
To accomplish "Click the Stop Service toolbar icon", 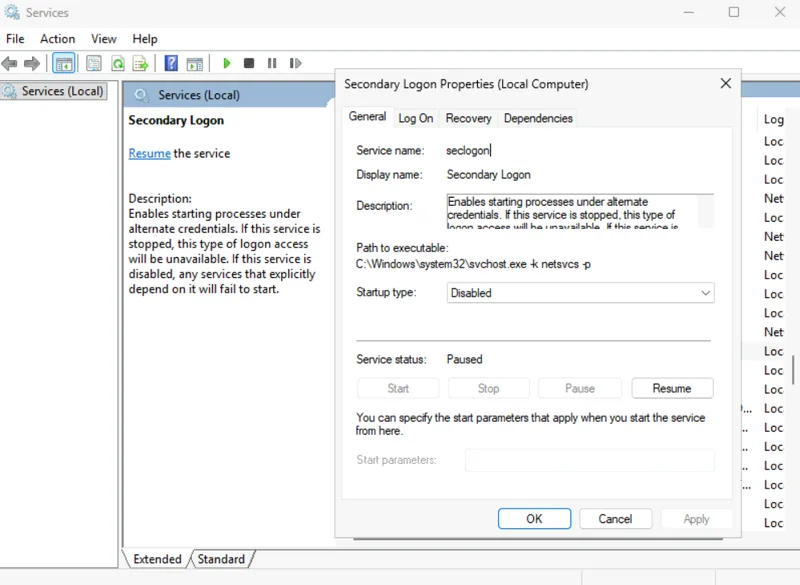I will pos(249,63).
